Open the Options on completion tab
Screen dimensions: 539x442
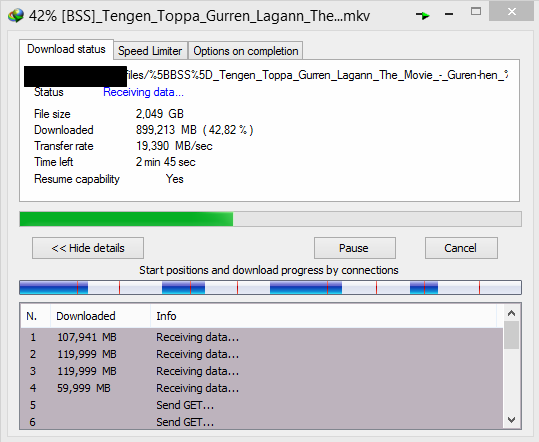click(245, 51)
